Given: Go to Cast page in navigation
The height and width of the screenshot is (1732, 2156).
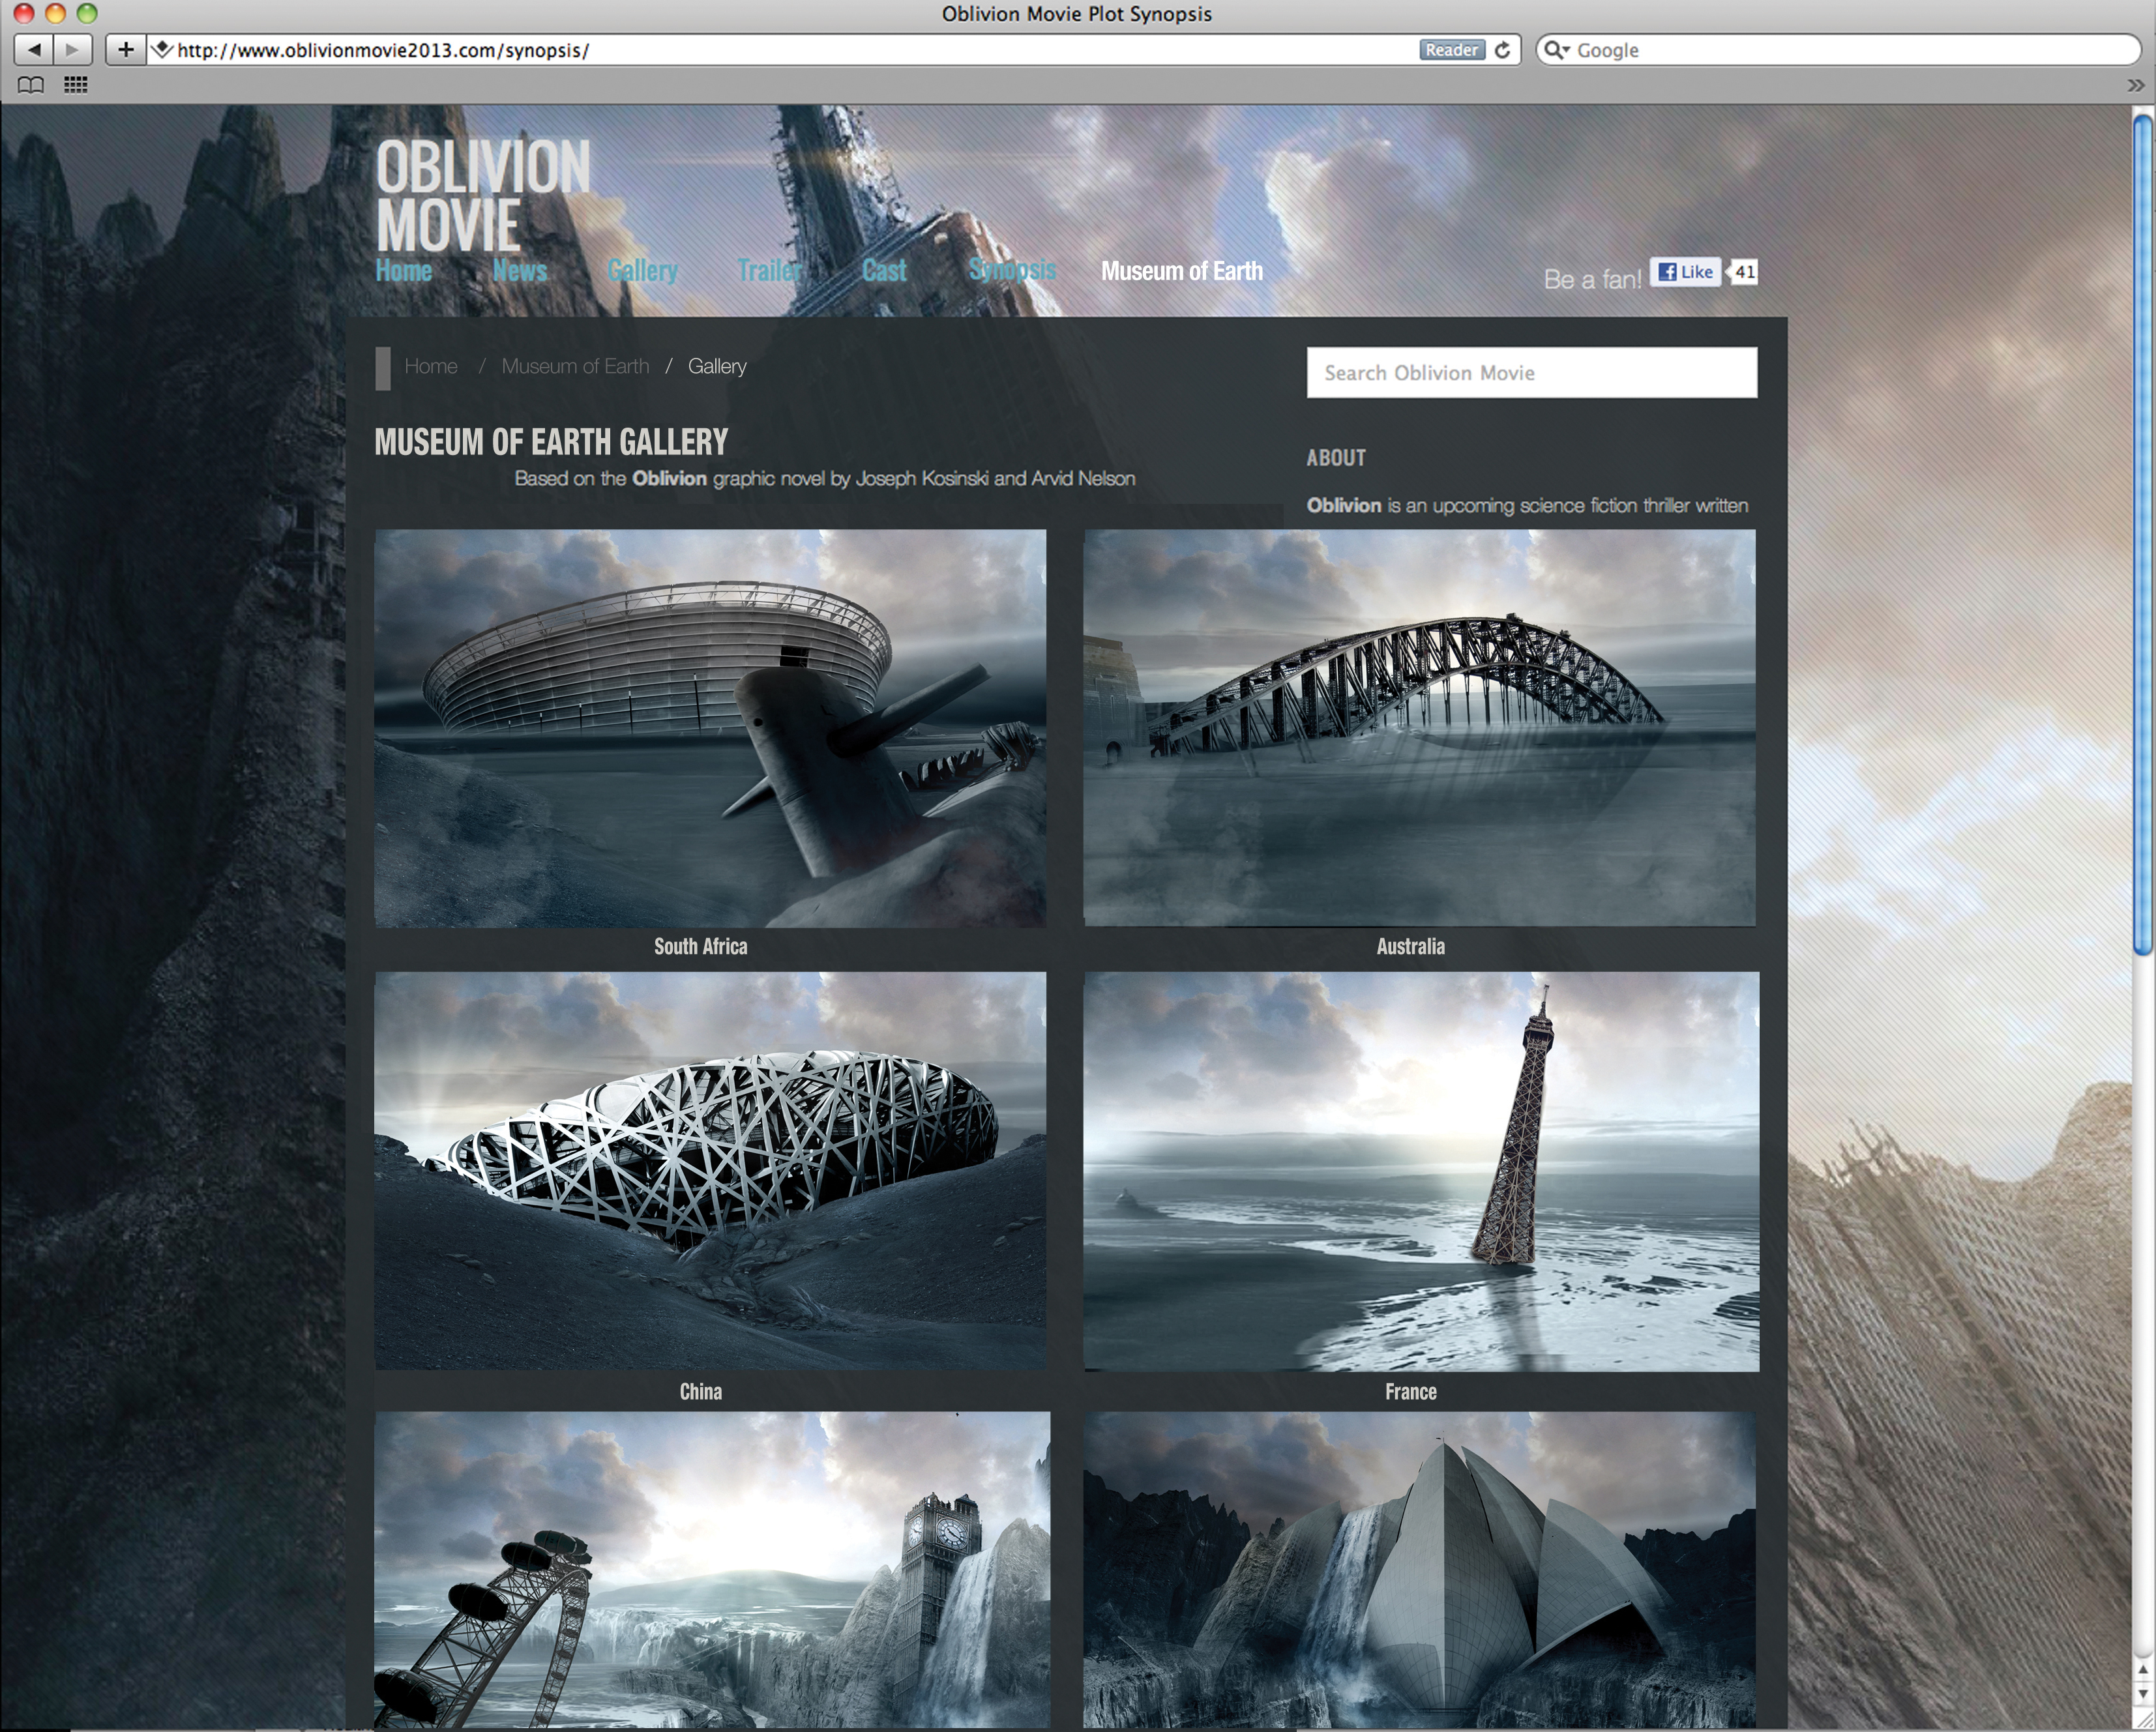Looking at the screenshot, I should point(884,271).
